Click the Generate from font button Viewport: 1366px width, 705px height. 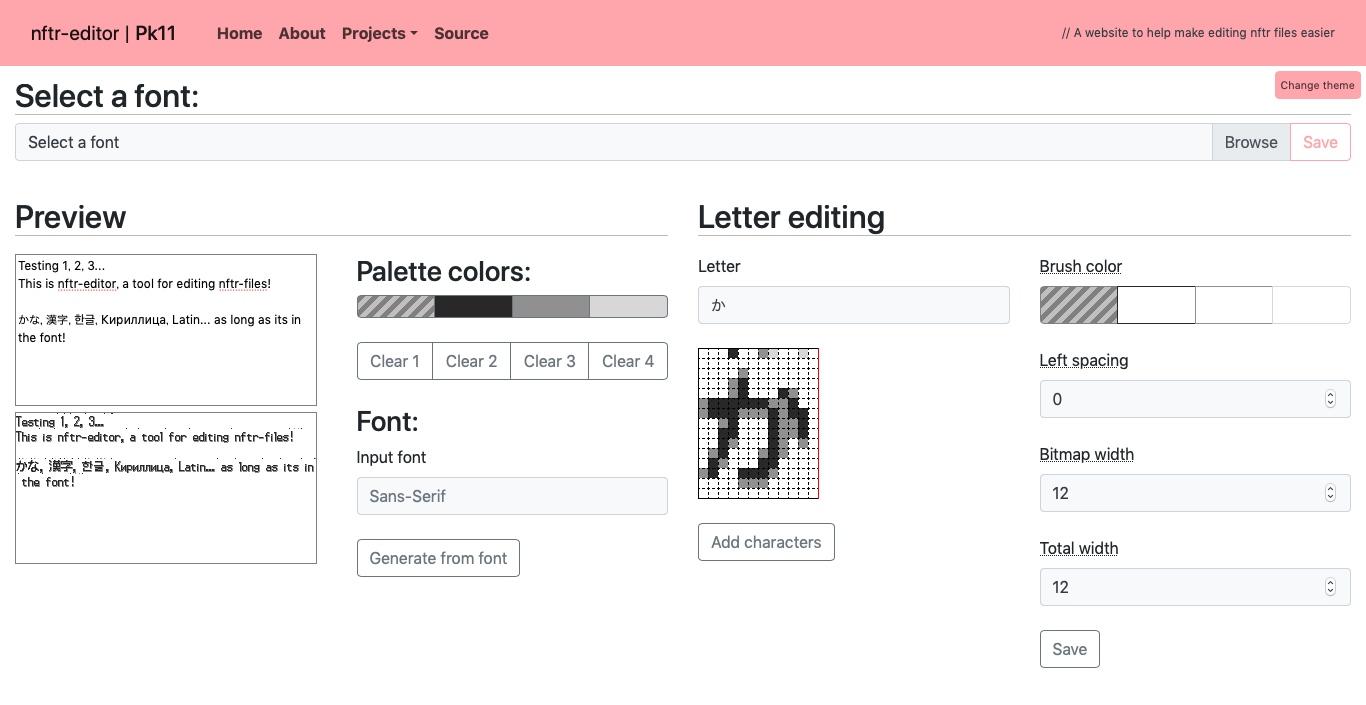(x=438, y=558)
